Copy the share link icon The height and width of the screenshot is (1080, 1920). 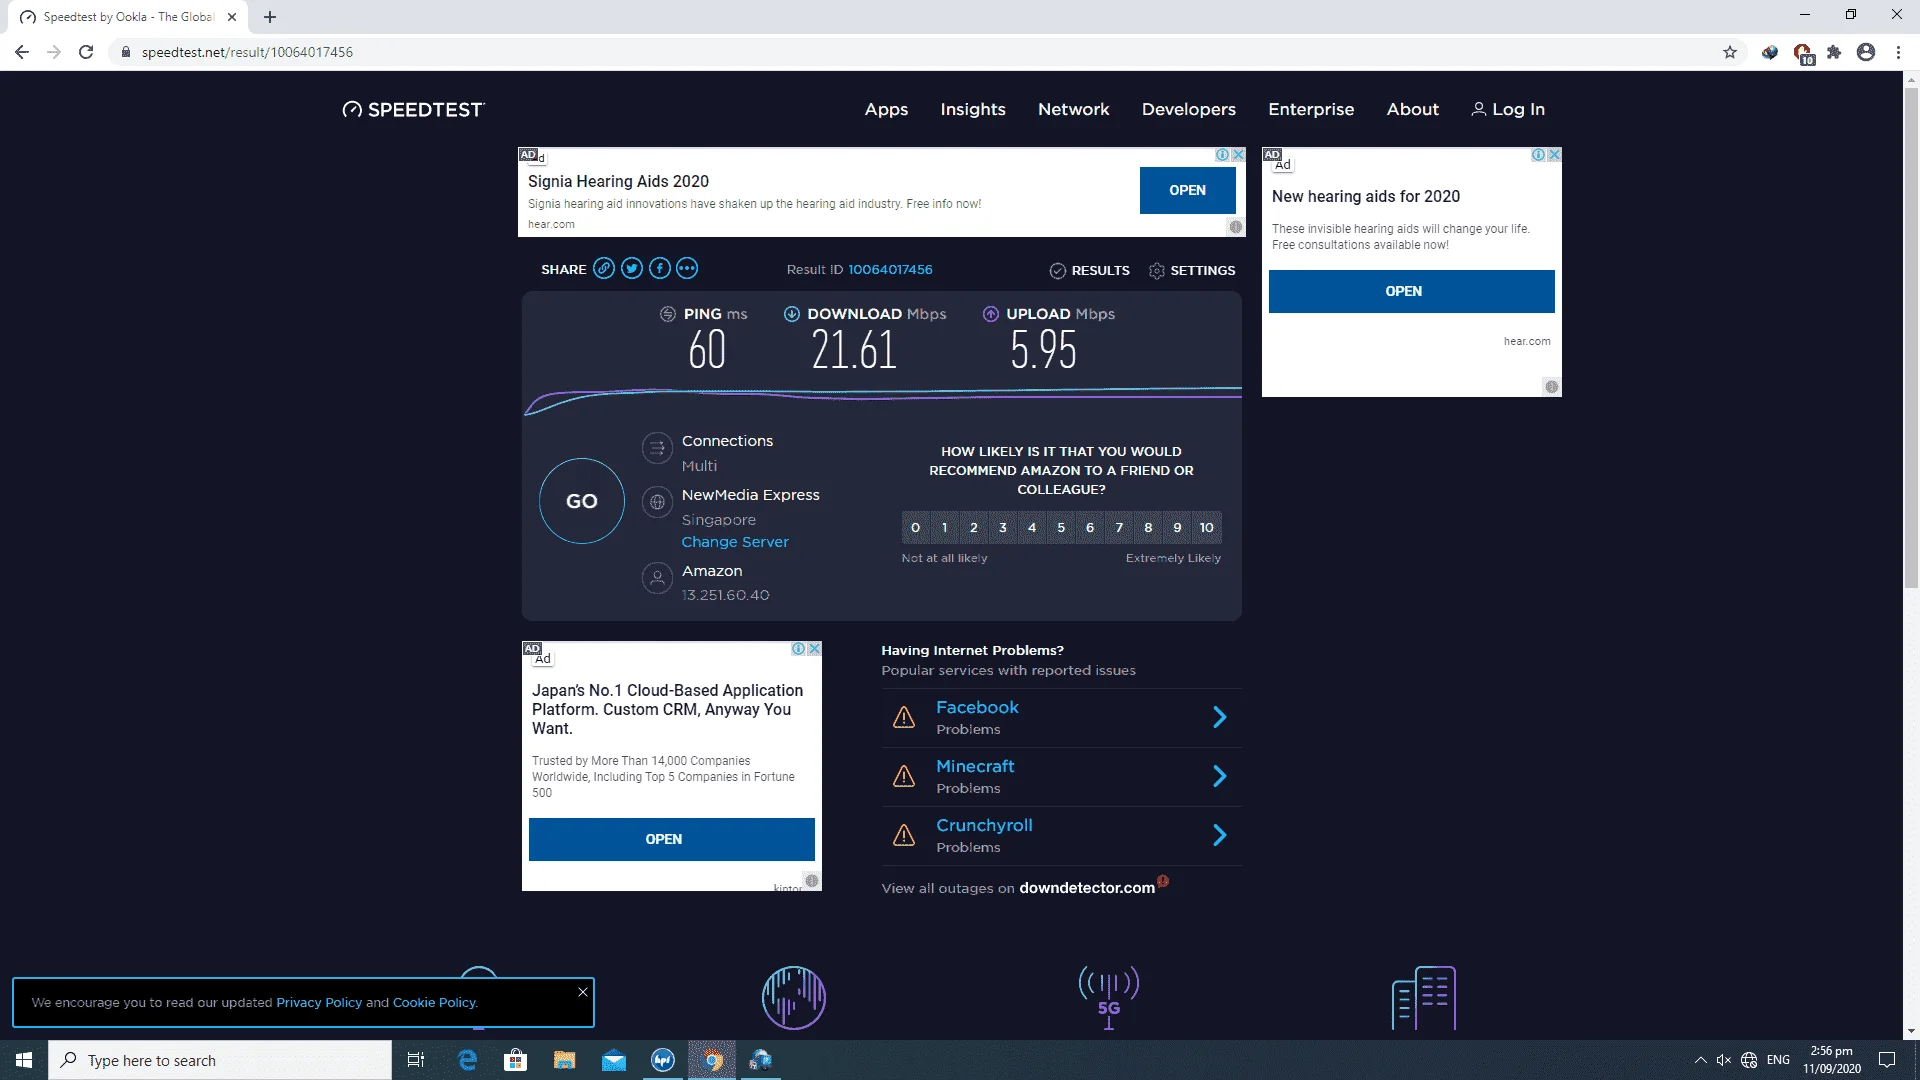pos(604,268)
